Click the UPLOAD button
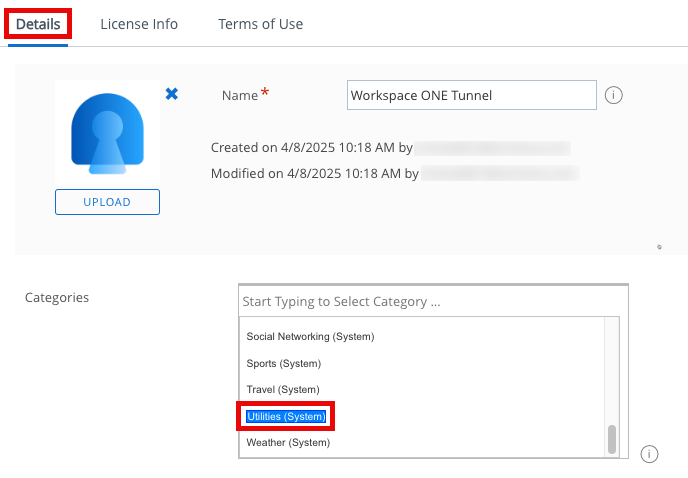 108,202
